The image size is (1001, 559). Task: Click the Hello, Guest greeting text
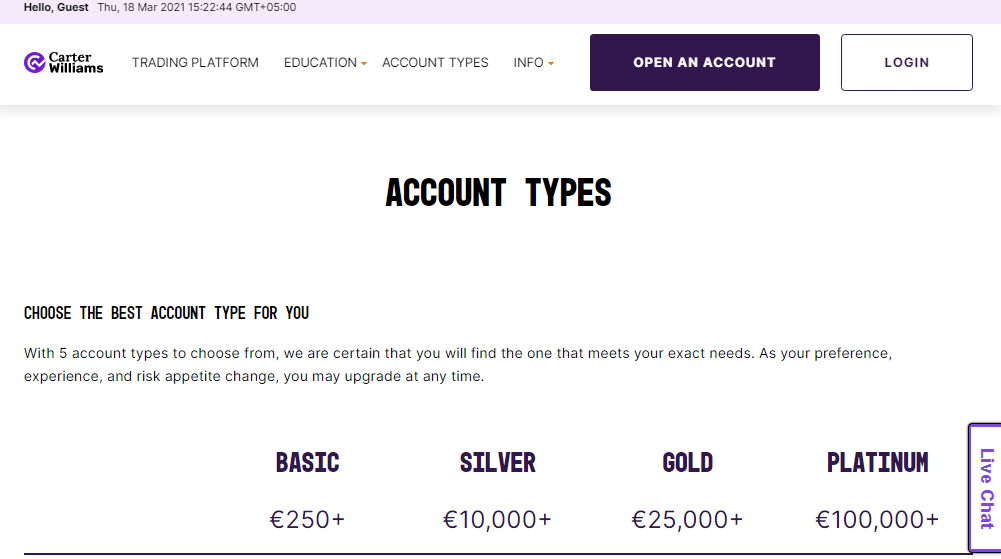[56, 7]
